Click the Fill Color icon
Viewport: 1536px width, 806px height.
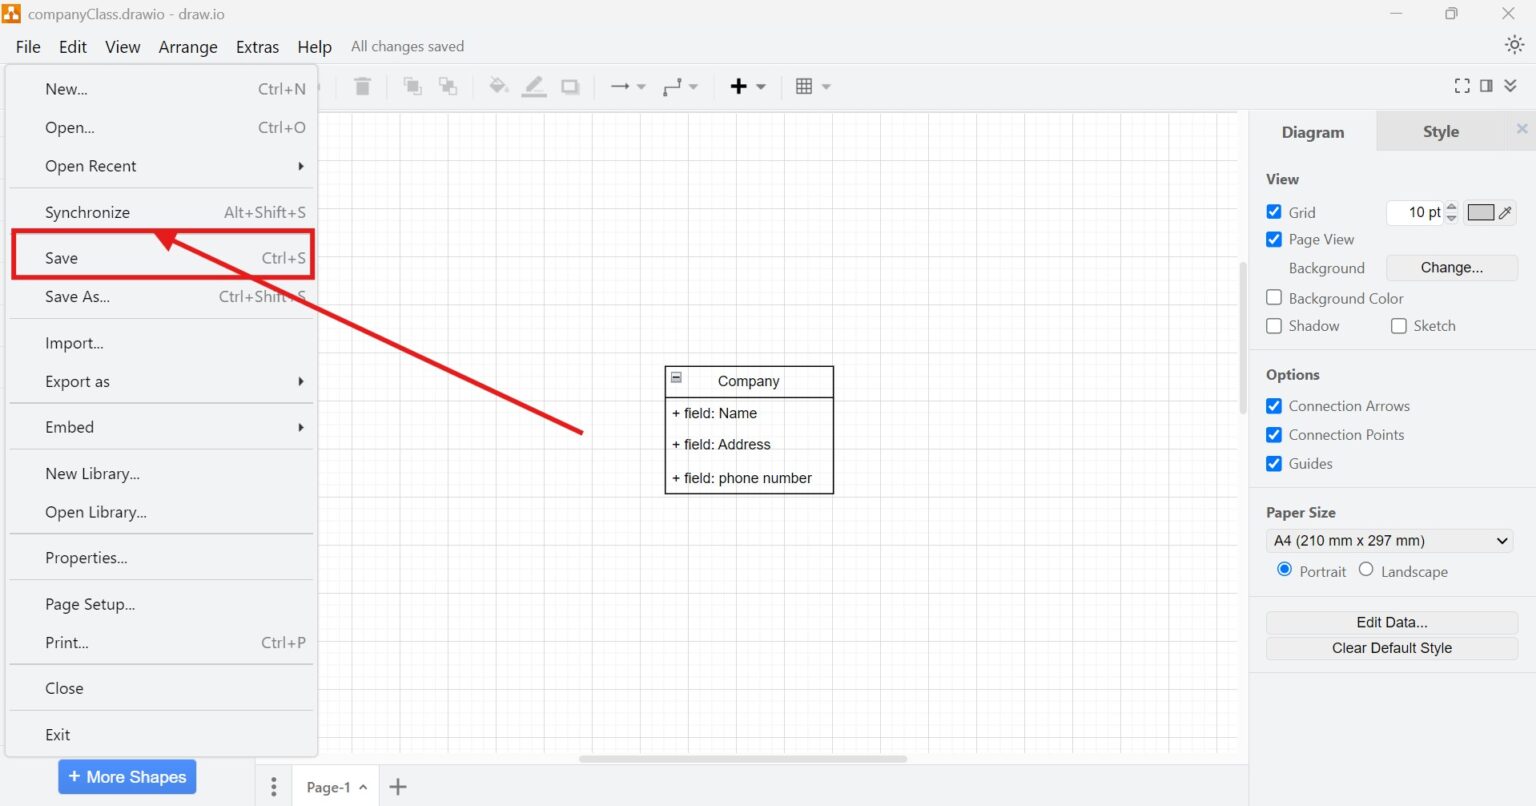(498, 86)
